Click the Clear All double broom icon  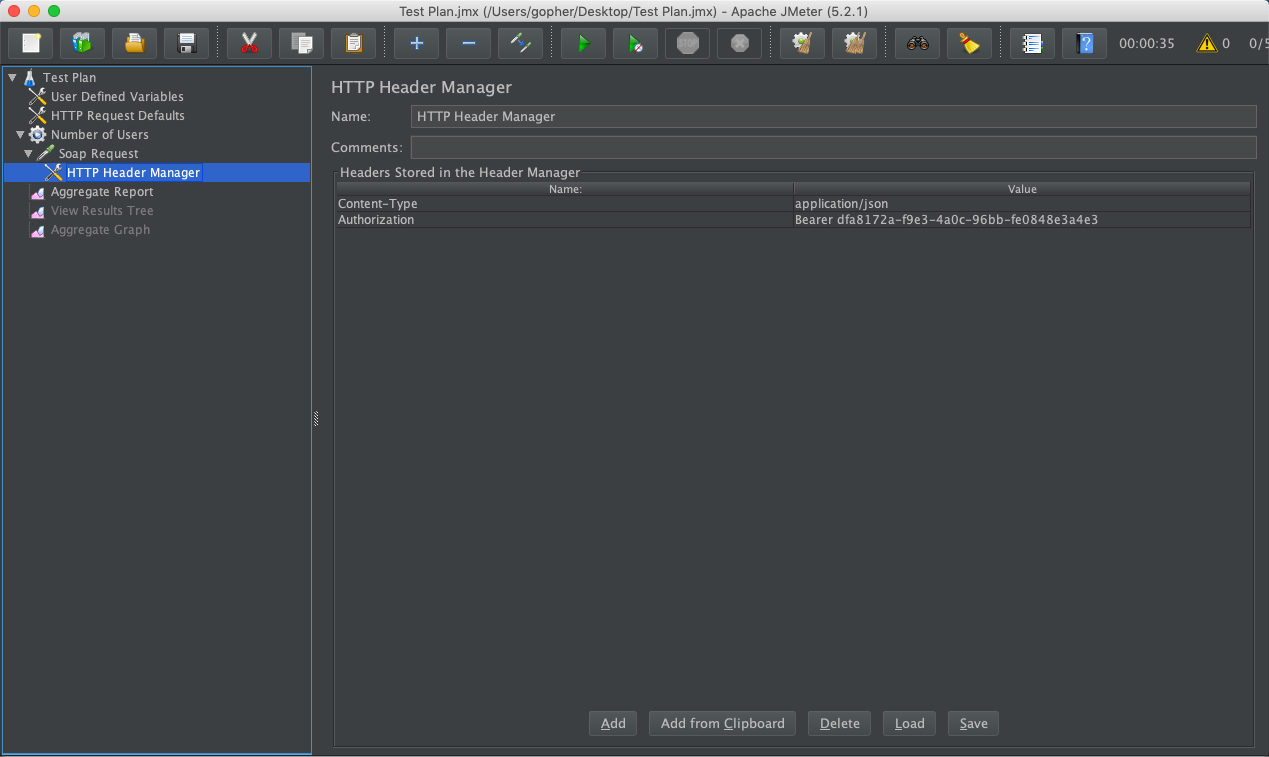tap(854, 43)
